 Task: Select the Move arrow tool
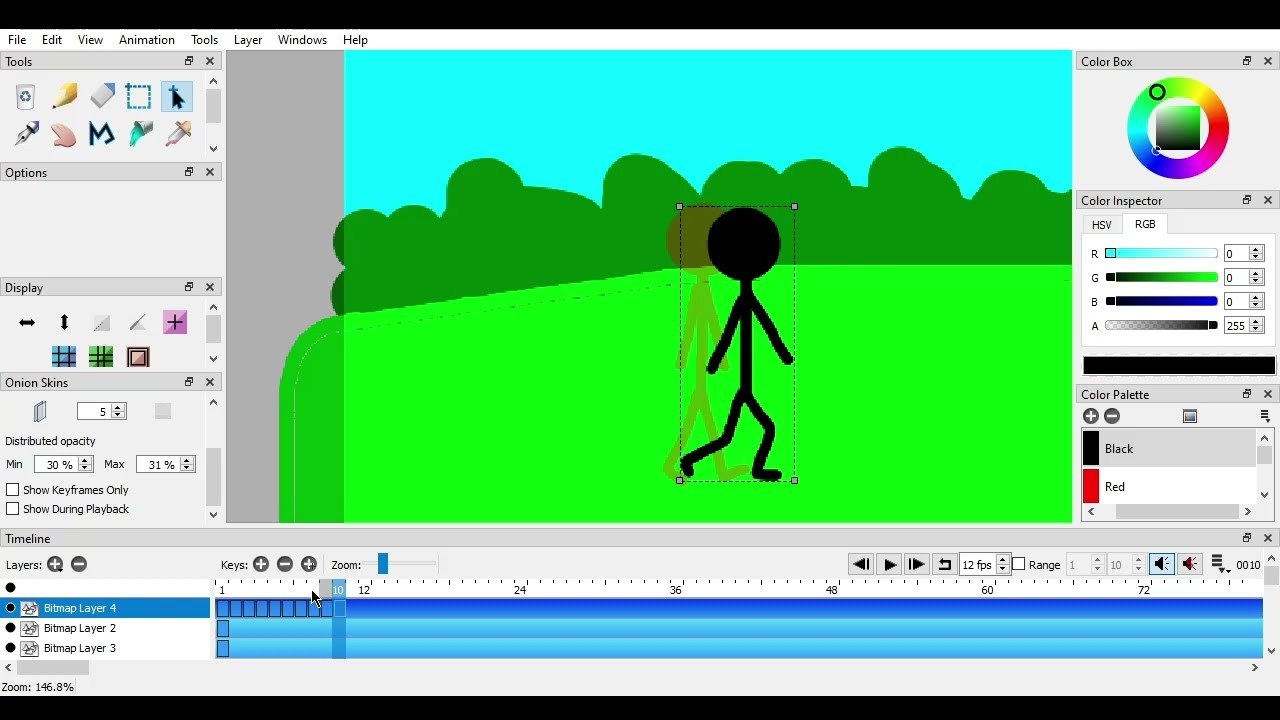pos(176,97)
